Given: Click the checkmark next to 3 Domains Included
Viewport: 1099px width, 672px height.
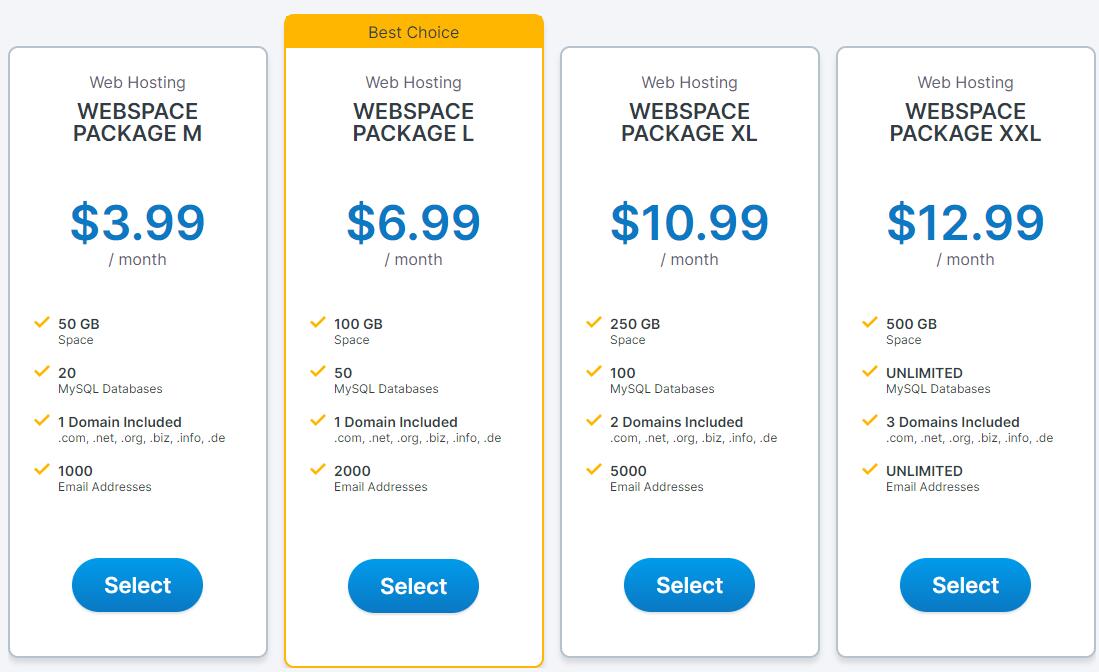Looking at the screenshot, I should click(870, 420).
